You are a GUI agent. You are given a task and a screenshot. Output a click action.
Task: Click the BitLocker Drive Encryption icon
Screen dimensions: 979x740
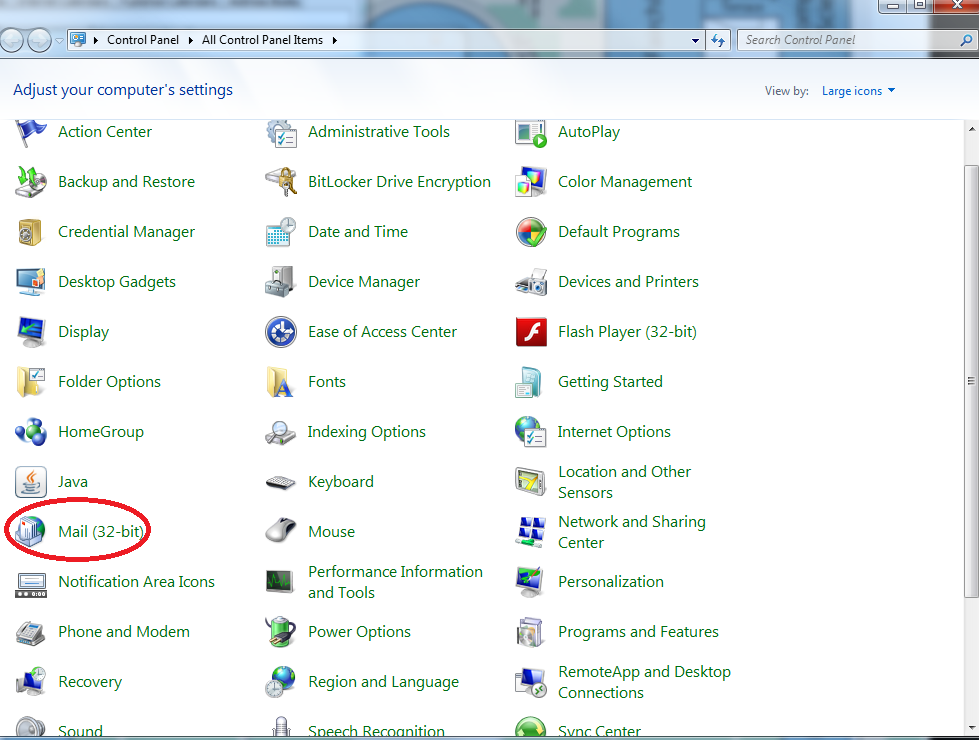pyautogui.click(x=281, y=182)
